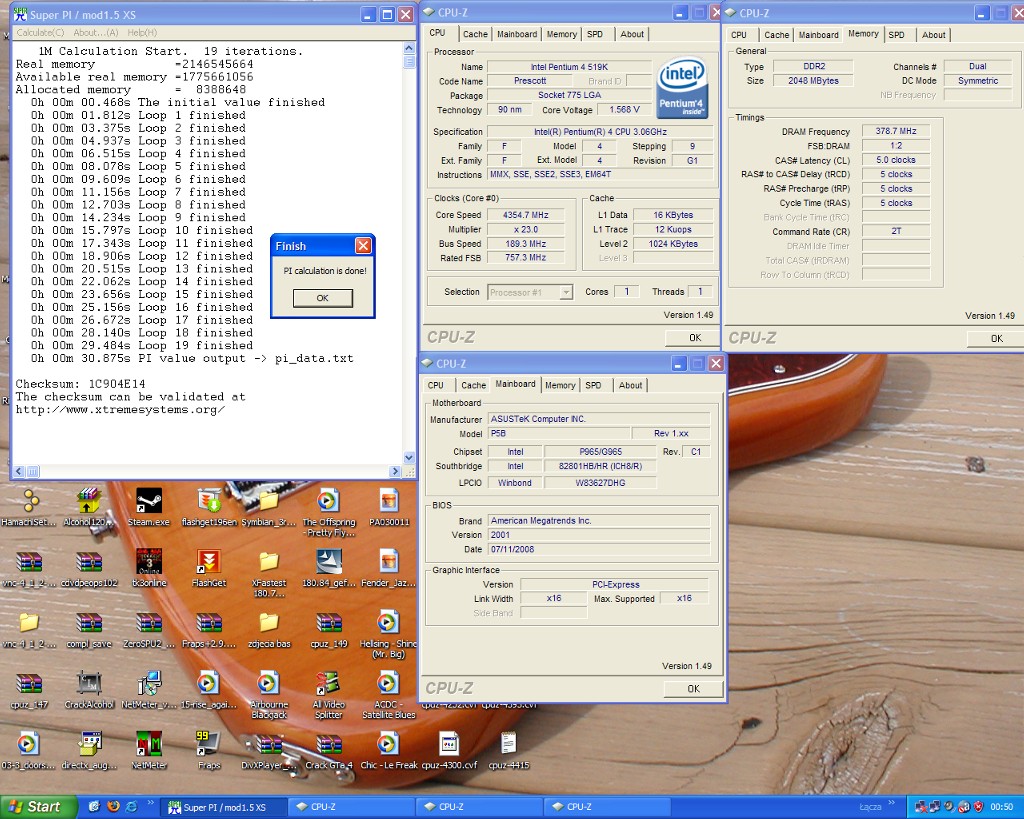The image size is (1024, 819).
Task: Click Super PI vertical scrollbar down arrow
Action: (409, 458)
